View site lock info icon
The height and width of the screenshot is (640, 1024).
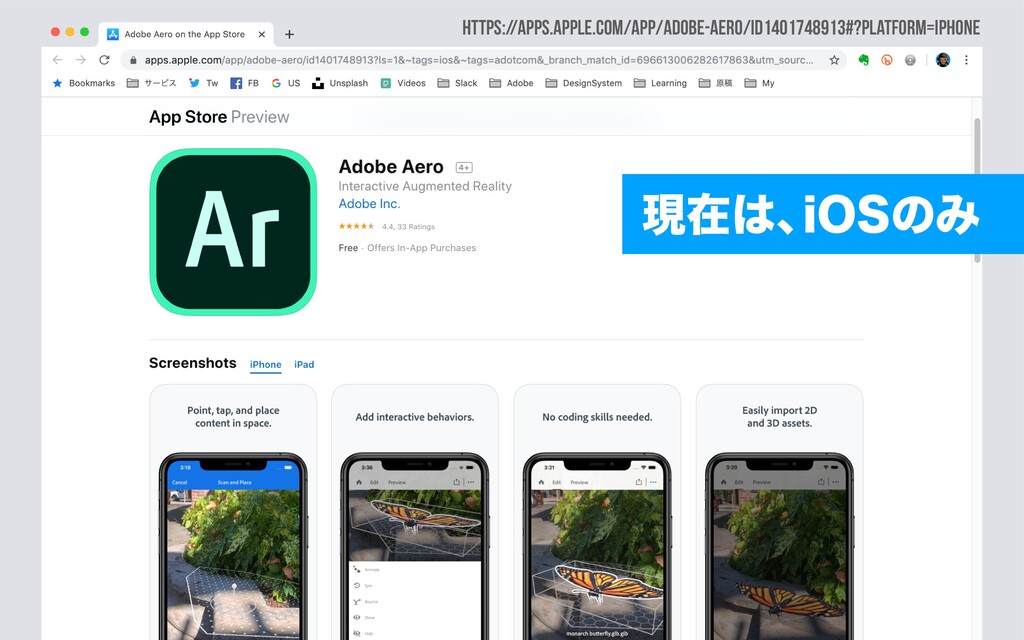click(x=133, y=60)
